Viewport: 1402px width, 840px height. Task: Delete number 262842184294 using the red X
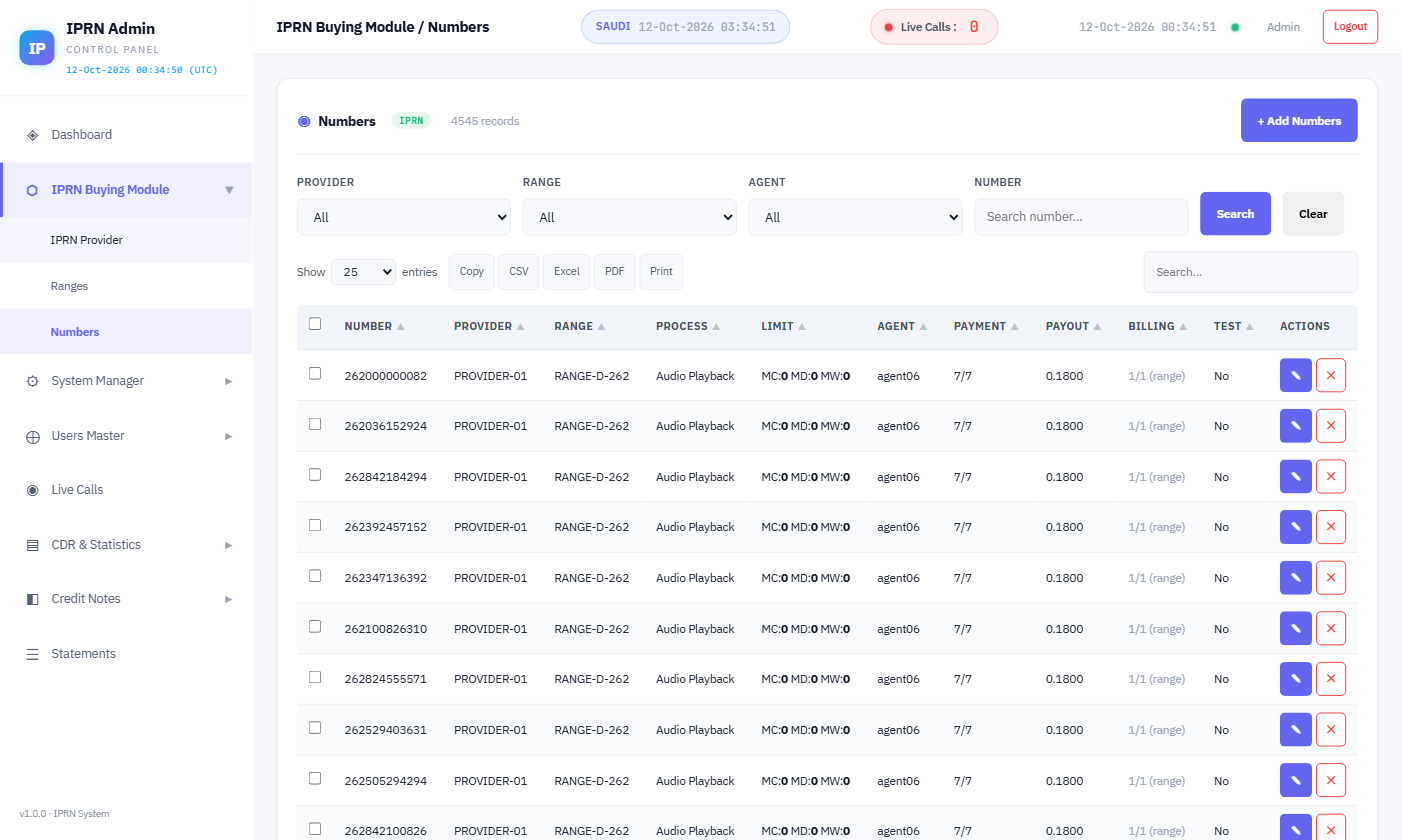[x=1331, y=477]
